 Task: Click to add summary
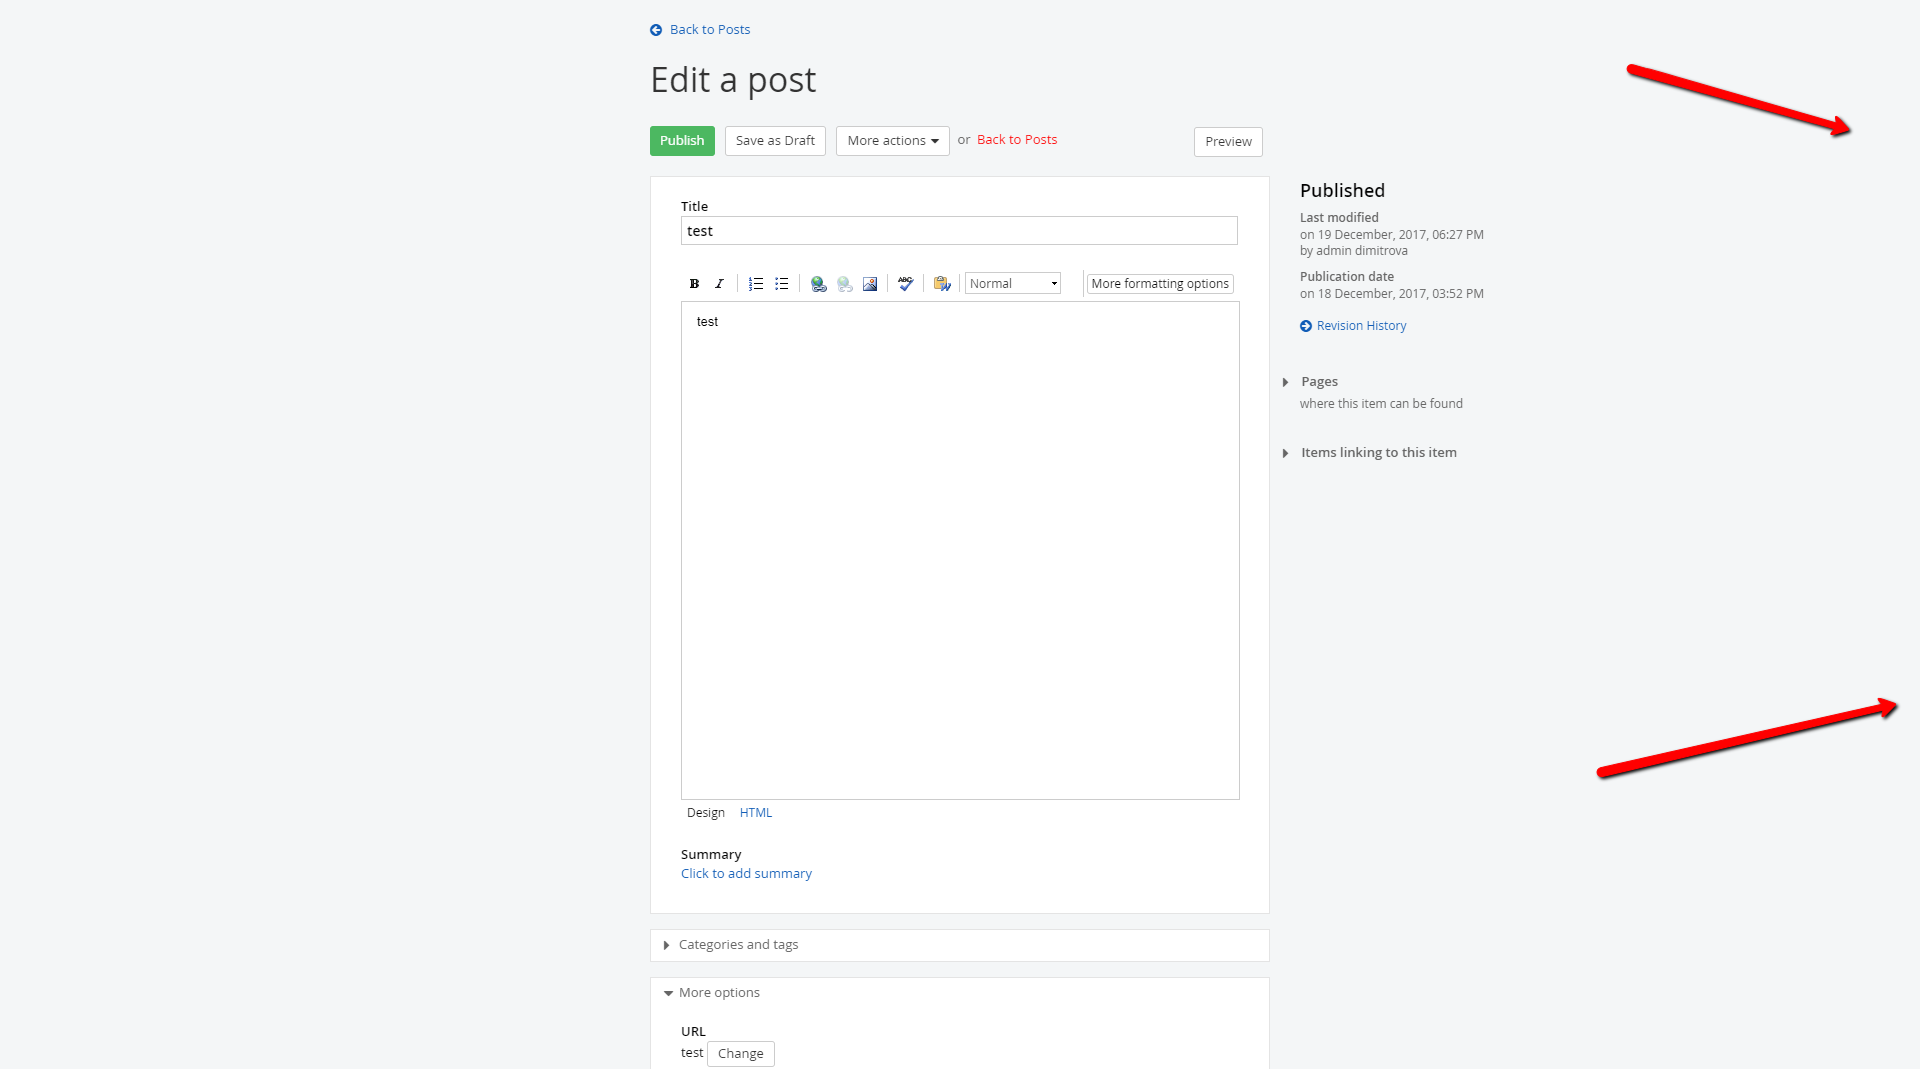click(746, 874)
